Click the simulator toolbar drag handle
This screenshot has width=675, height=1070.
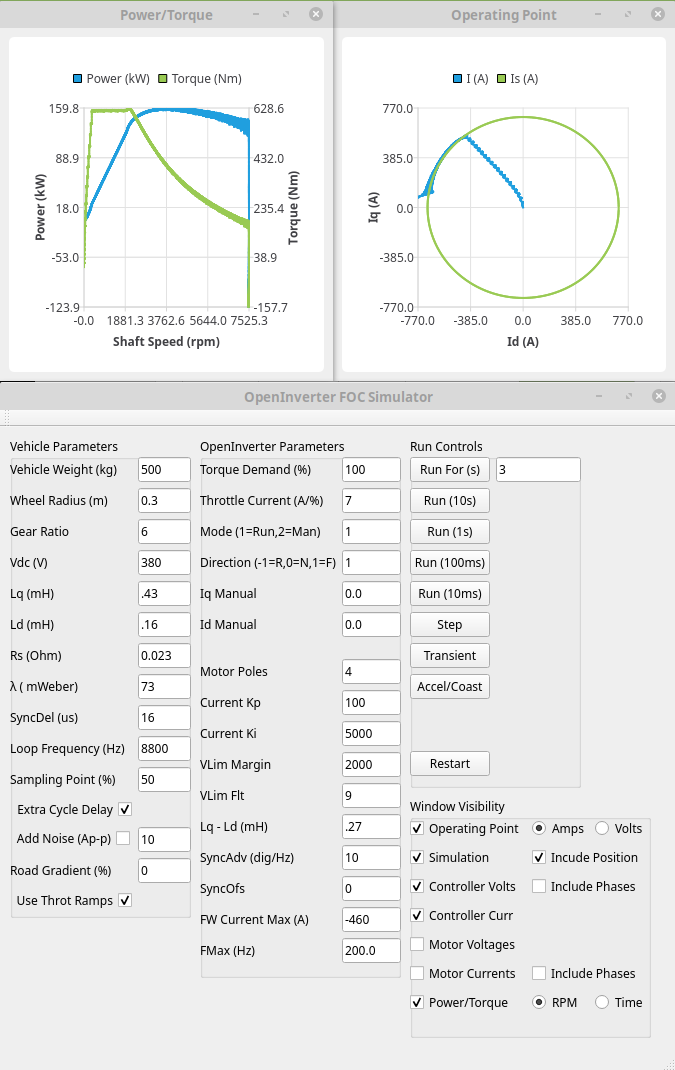pos(7,418)
